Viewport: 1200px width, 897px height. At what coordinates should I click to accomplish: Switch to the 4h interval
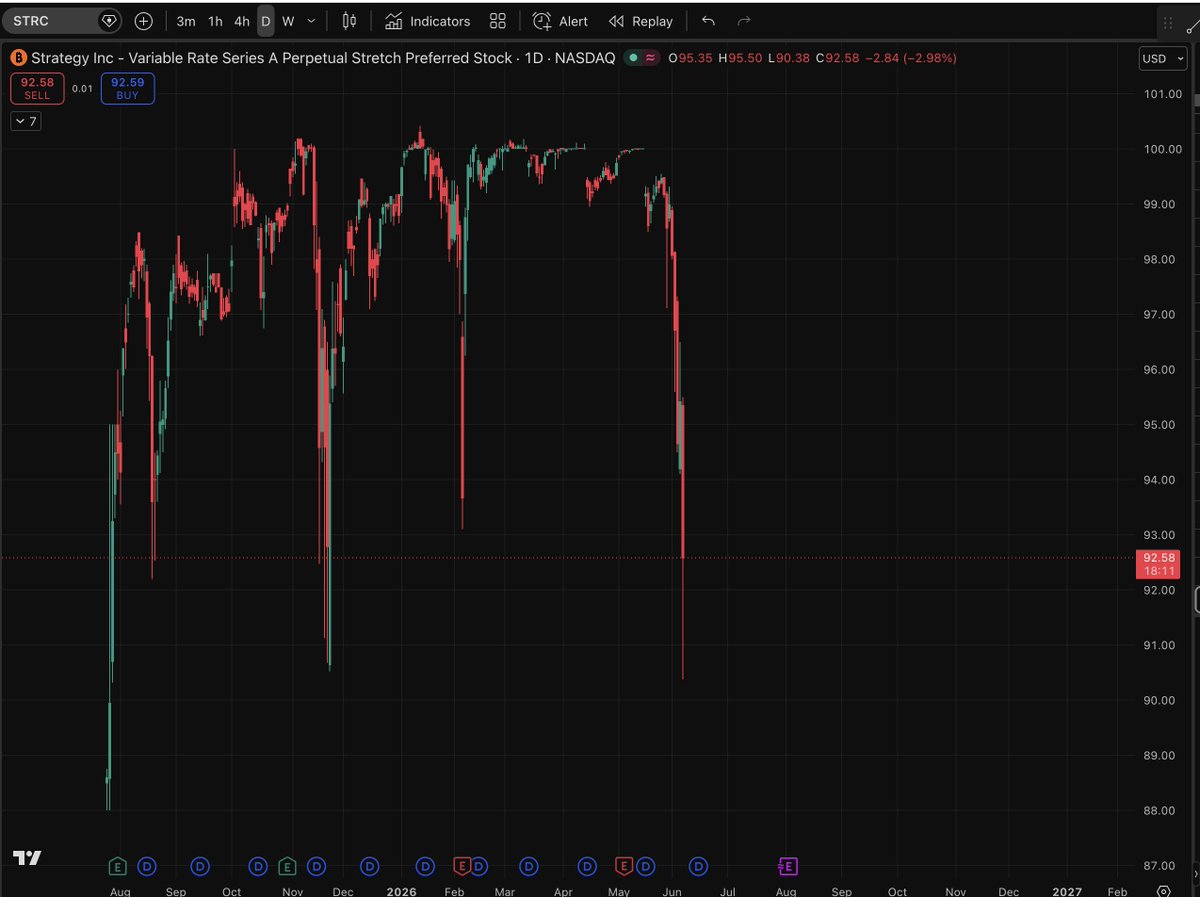(242, 21)
